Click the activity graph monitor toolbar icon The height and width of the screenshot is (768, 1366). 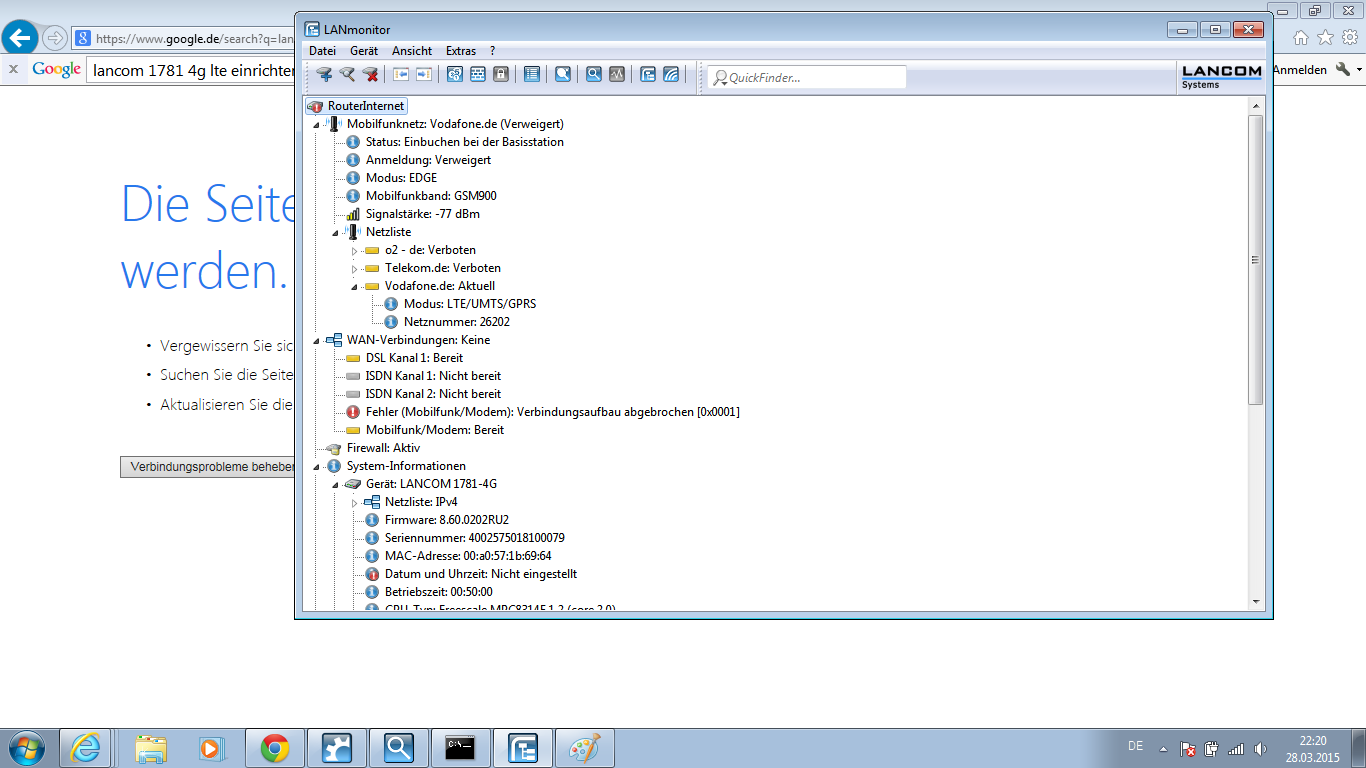point(617,74)
